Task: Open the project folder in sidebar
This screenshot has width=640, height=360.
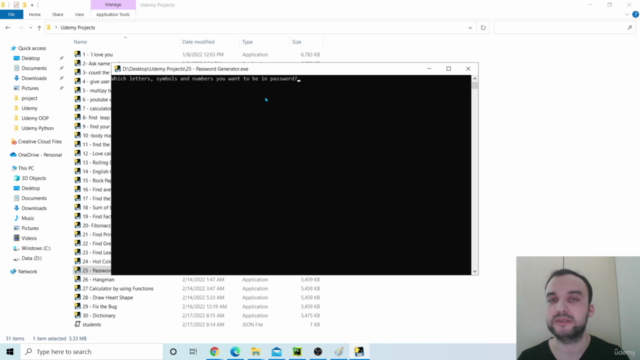Action: pos(29,98)
